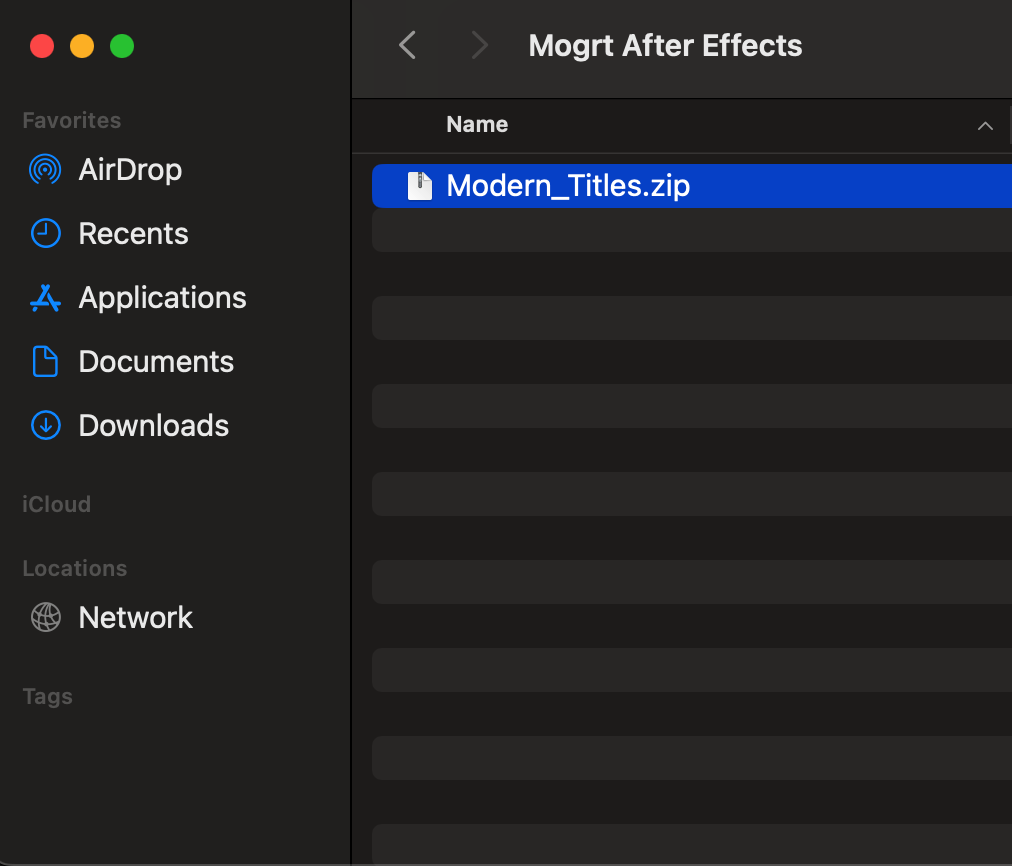This screenshot has height=866, width=1012.
Task: Click the Downloads arrow icon
Action: pos(45,426)
